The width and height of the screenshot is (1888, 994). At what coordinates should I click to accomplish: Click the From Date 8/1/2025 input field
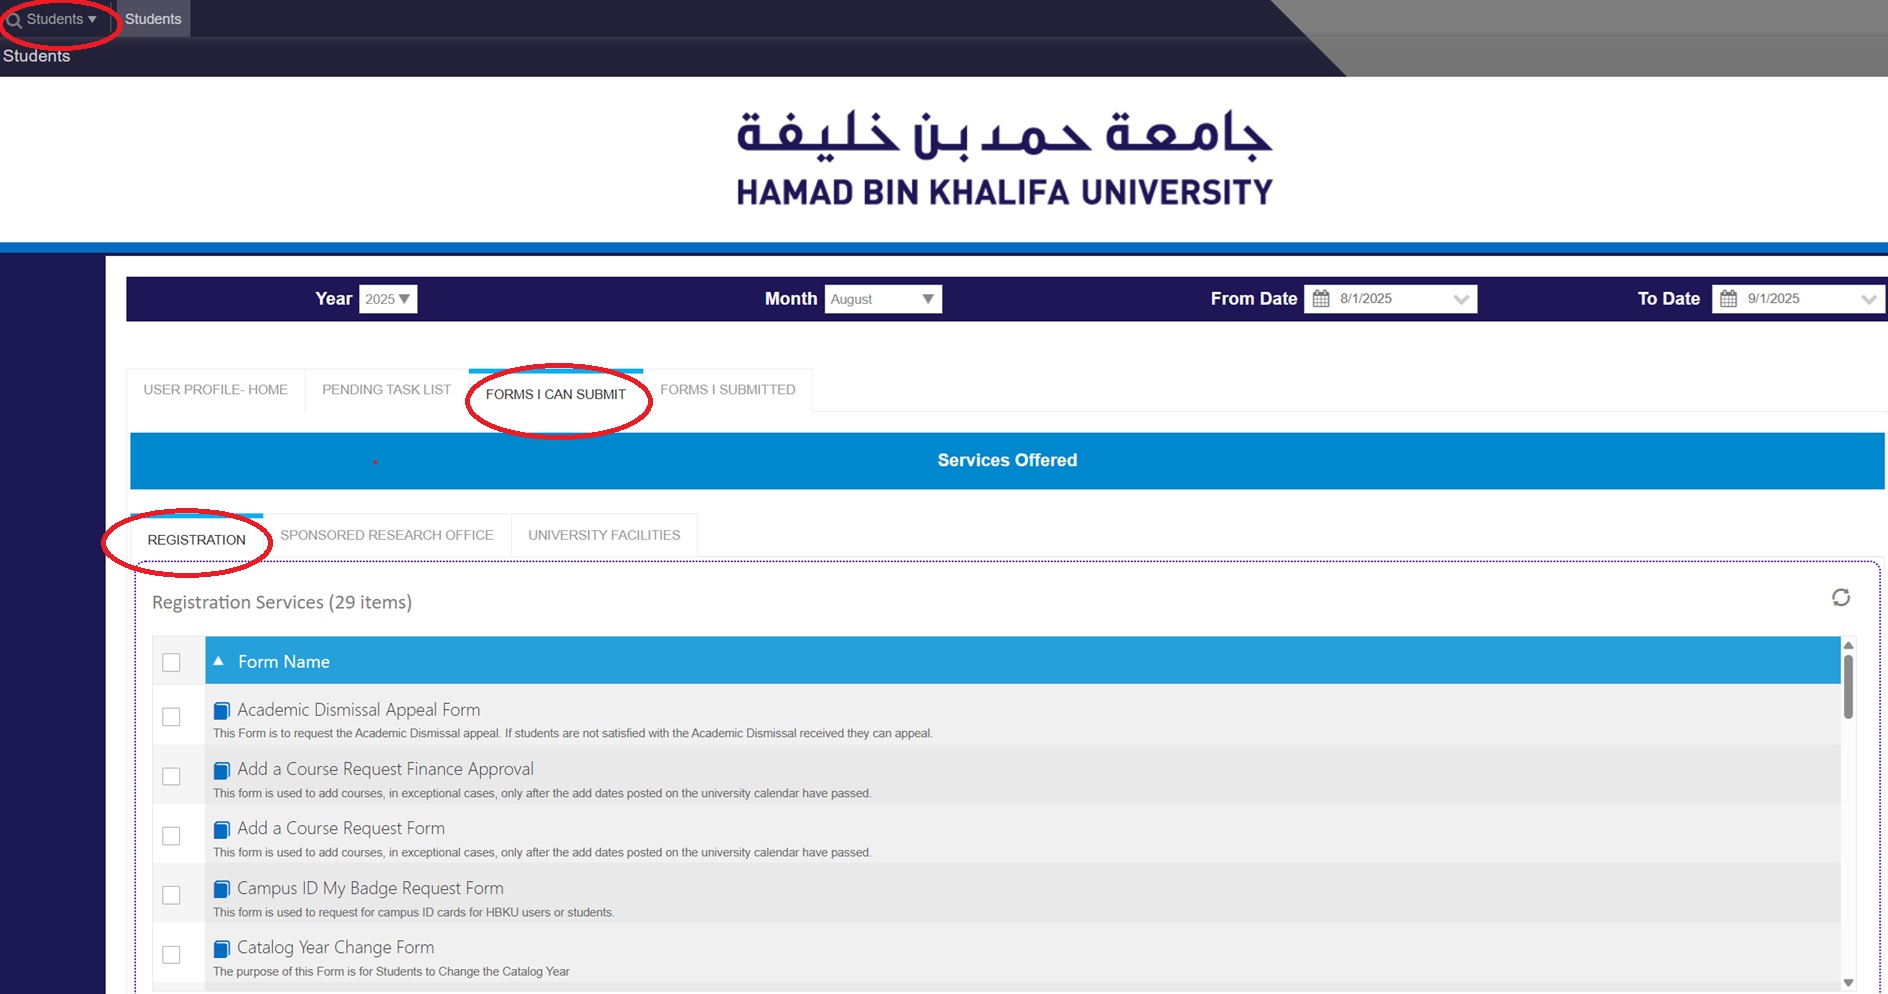(1392, 299)
